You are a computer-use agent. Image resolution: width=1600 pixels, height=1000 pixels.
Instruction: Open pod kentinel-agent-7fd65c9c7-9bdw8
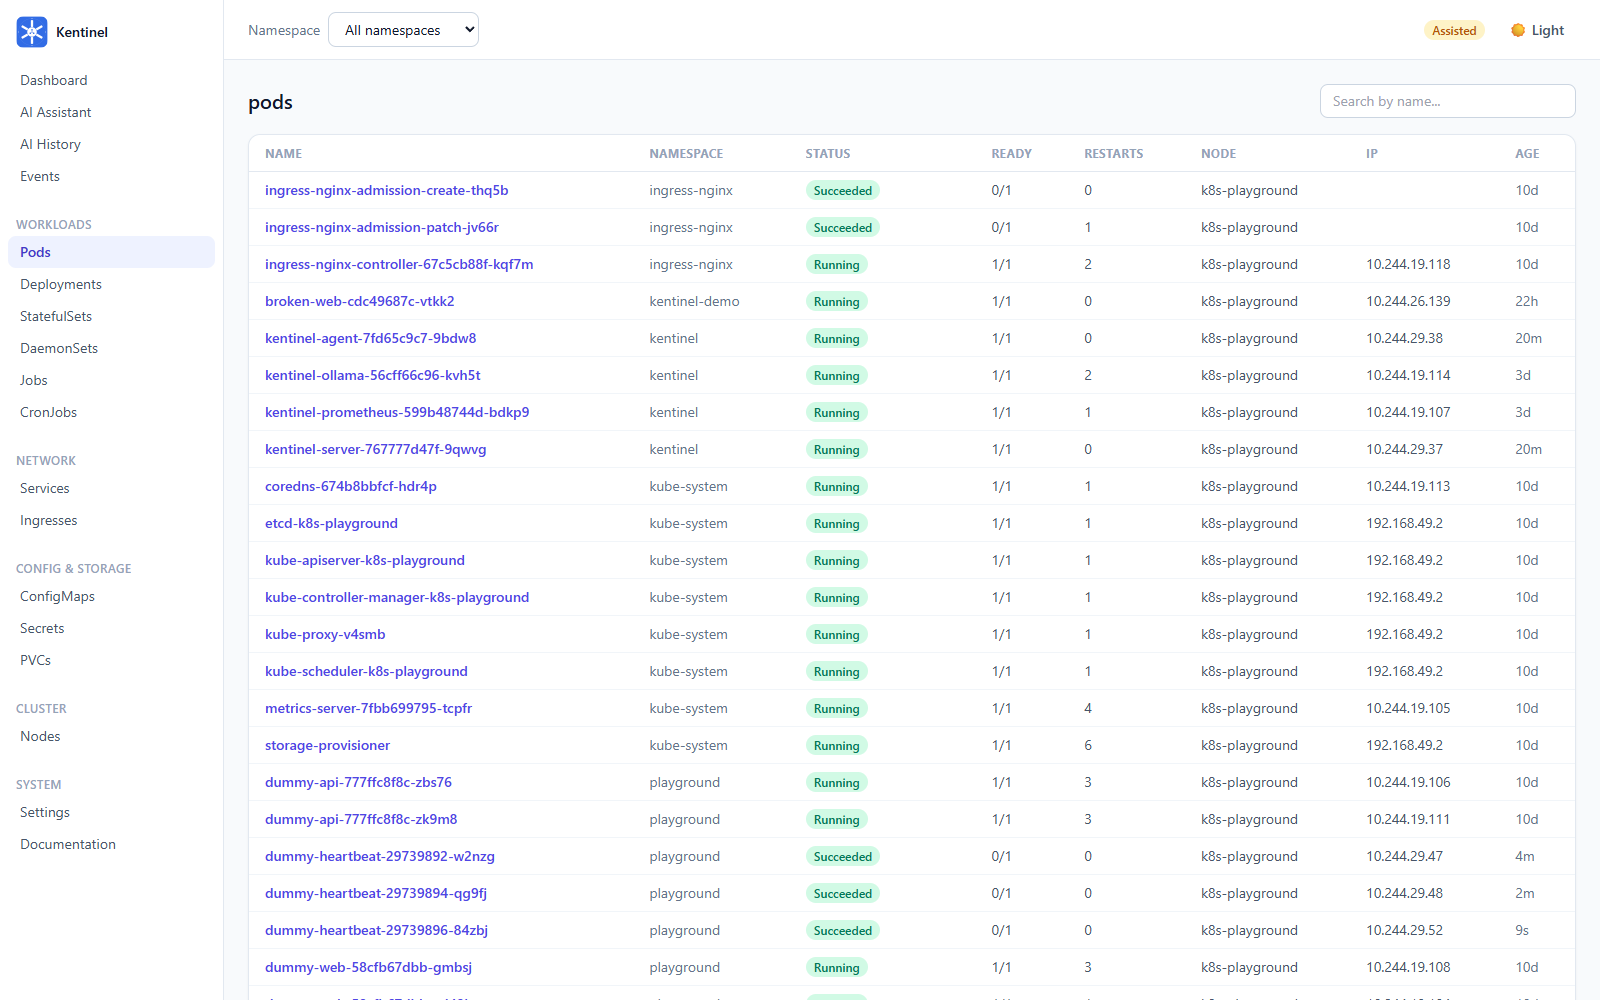coord(370,338)
